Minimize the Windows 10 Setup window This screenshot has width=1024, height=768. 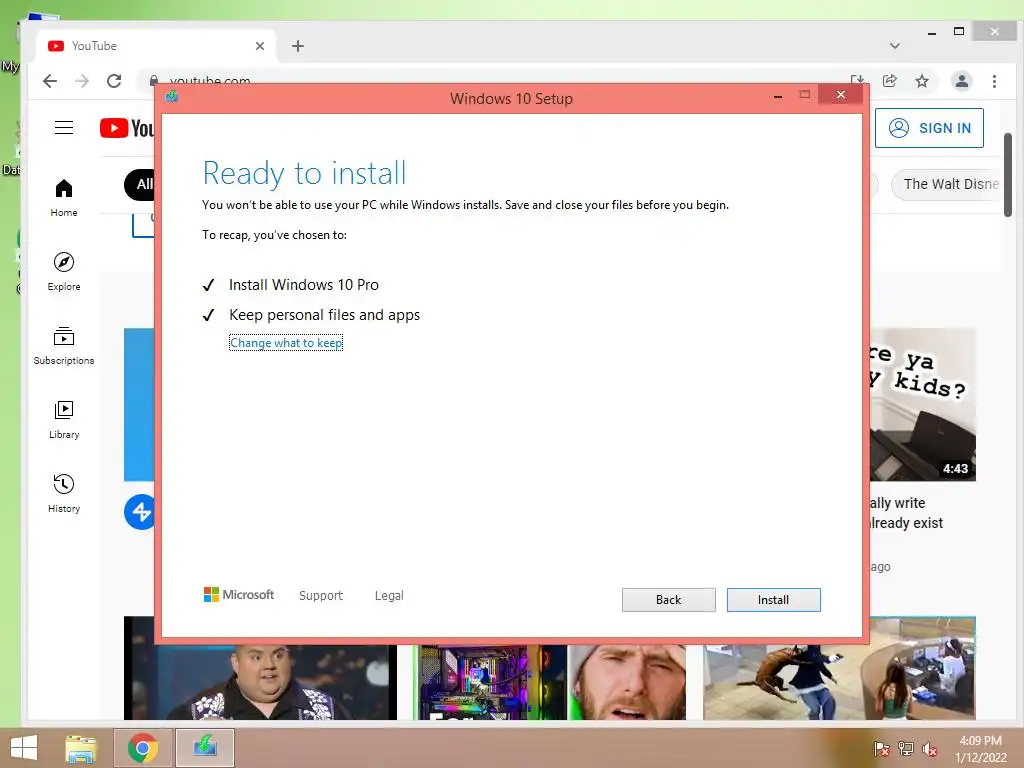(778, 96)
